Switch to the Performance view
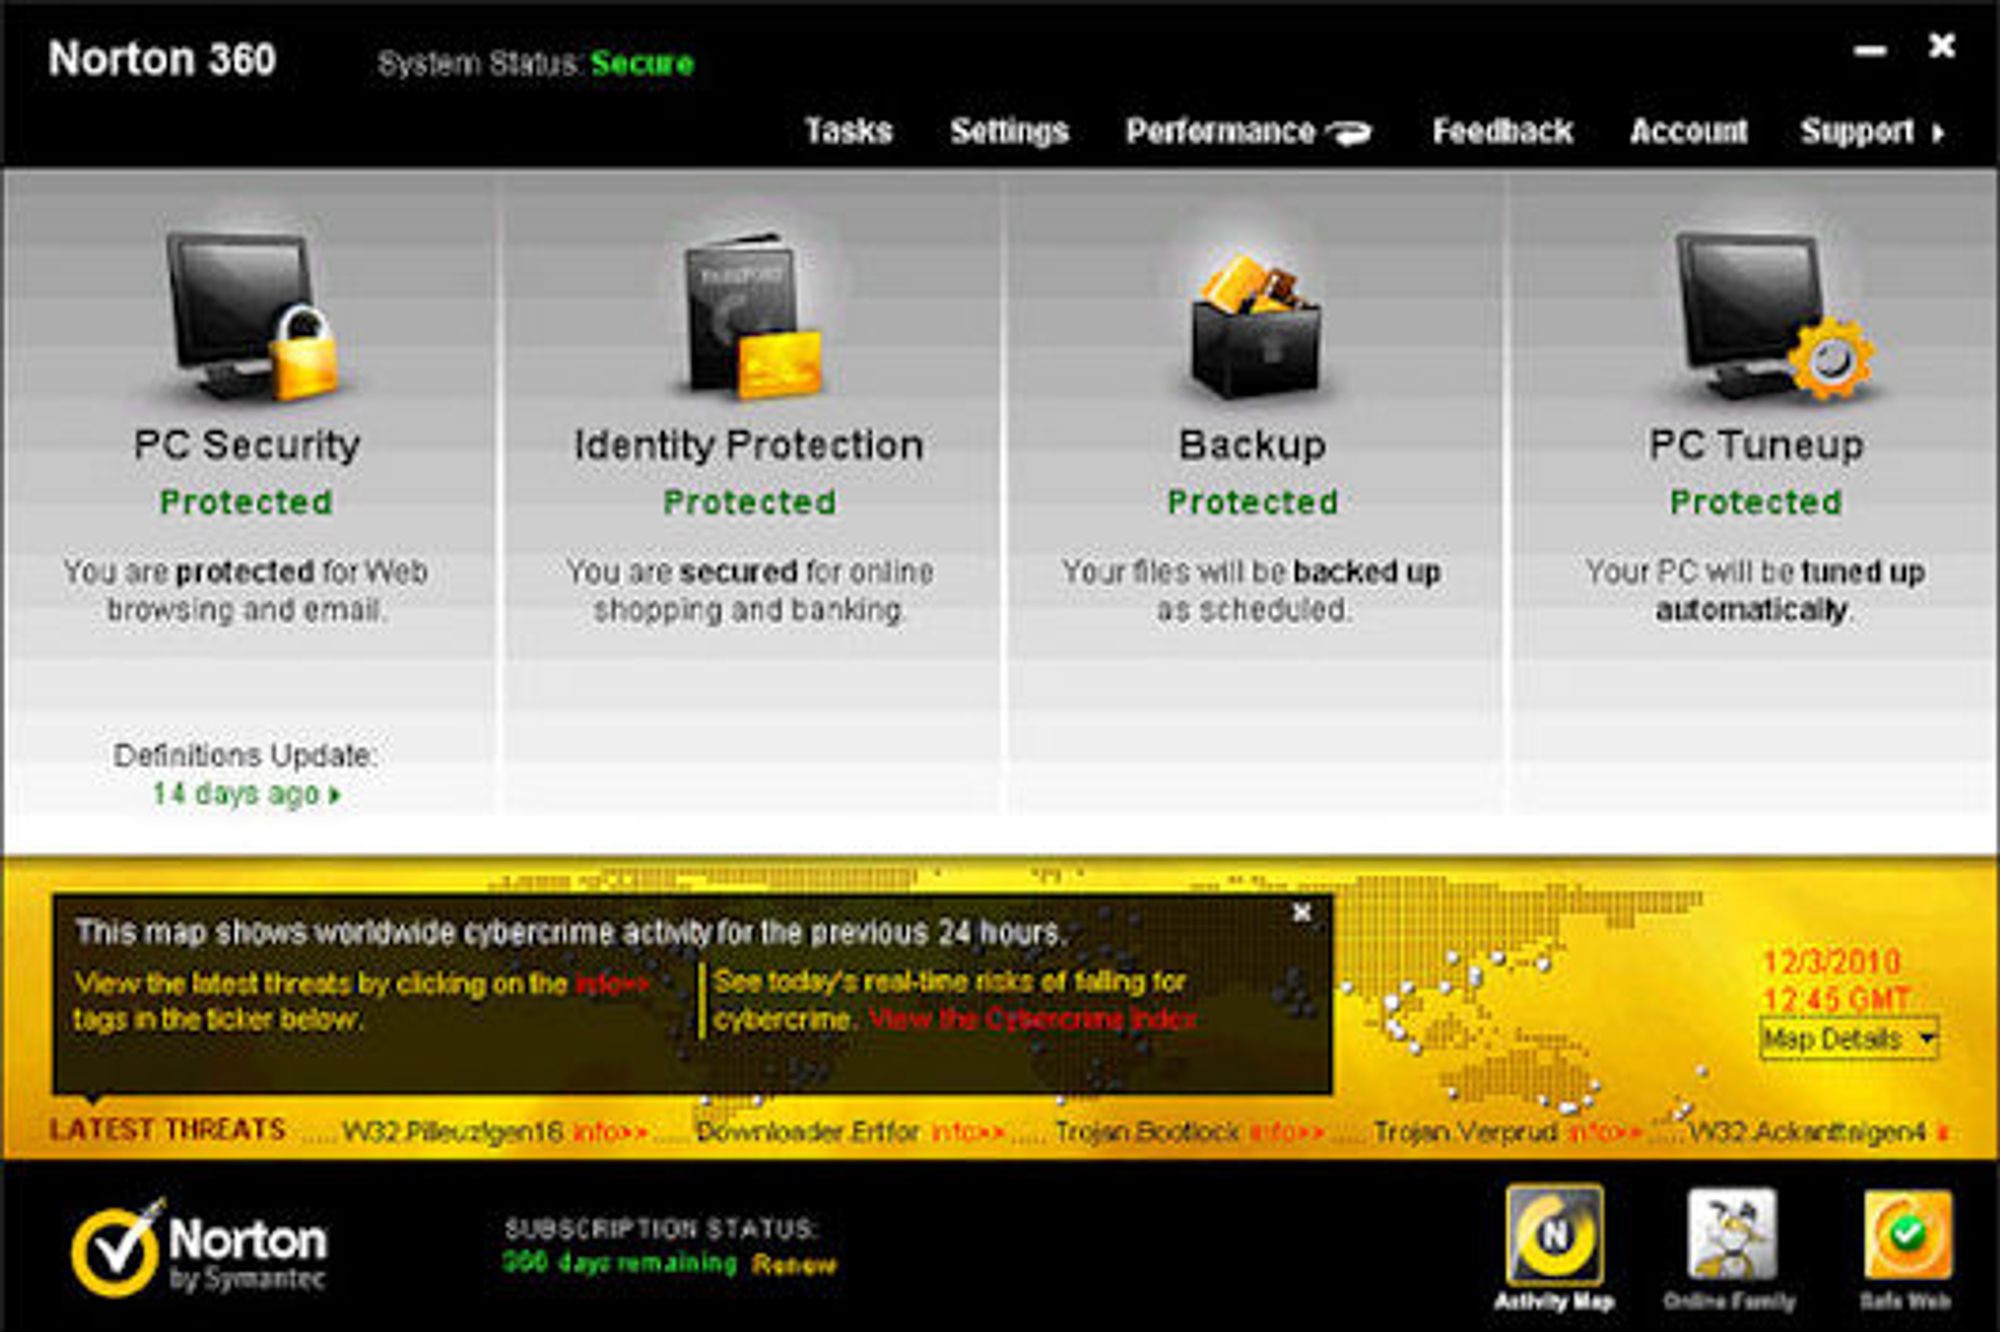The width and height of the screenshot is (2000, 1332). 1220,131
